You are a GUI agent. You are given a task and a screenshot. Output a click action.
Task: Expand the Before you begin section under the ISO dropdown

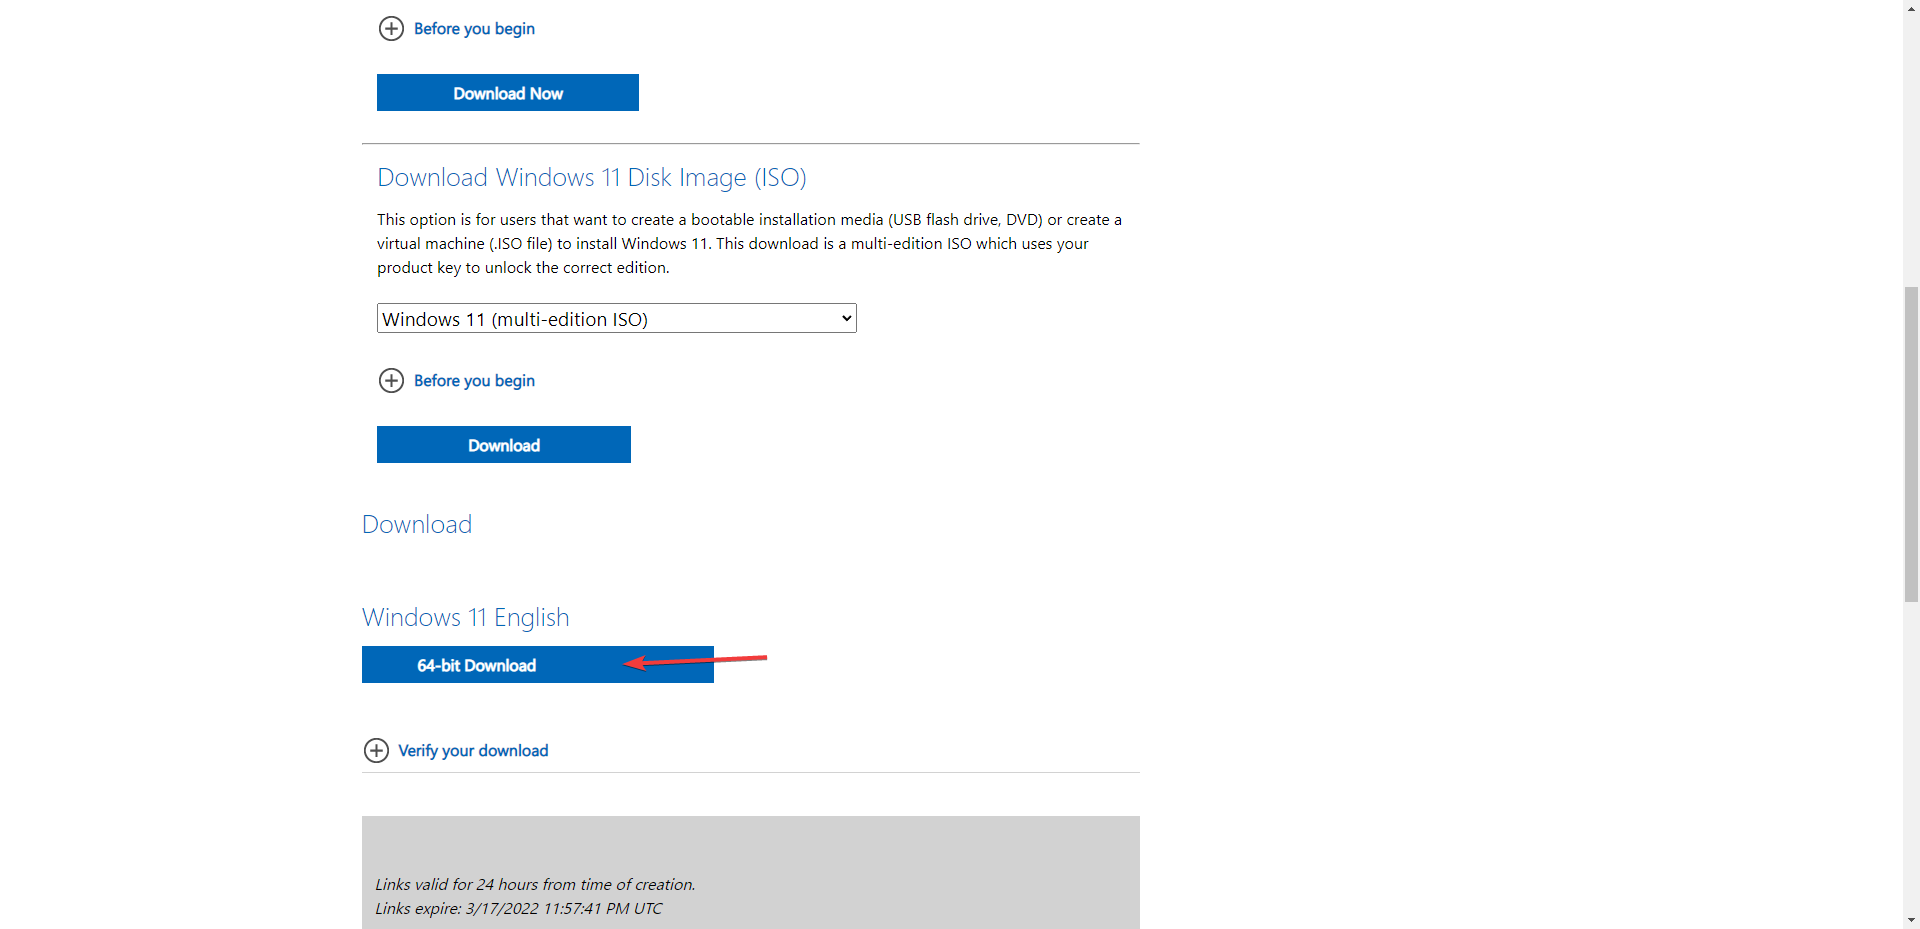click(x=457, y=381)
